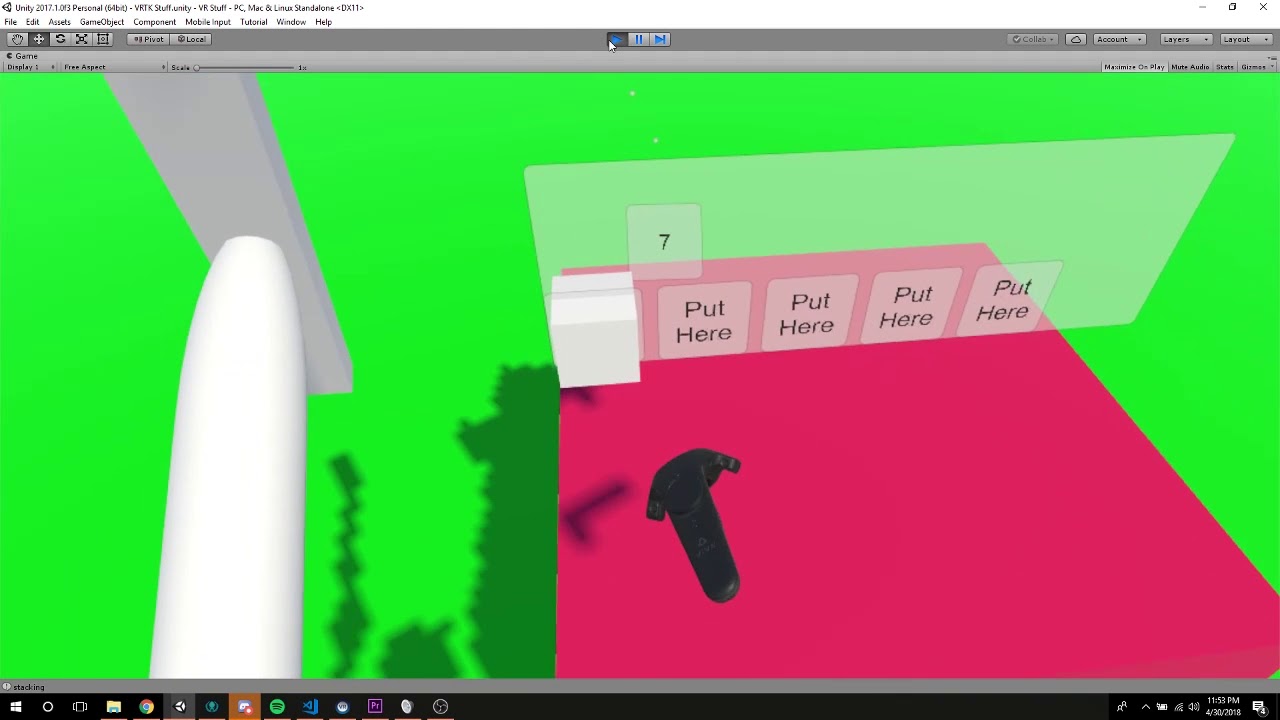1280x720 pixels.
Task: Open File Explorer from taskbar
Action: 113,707
